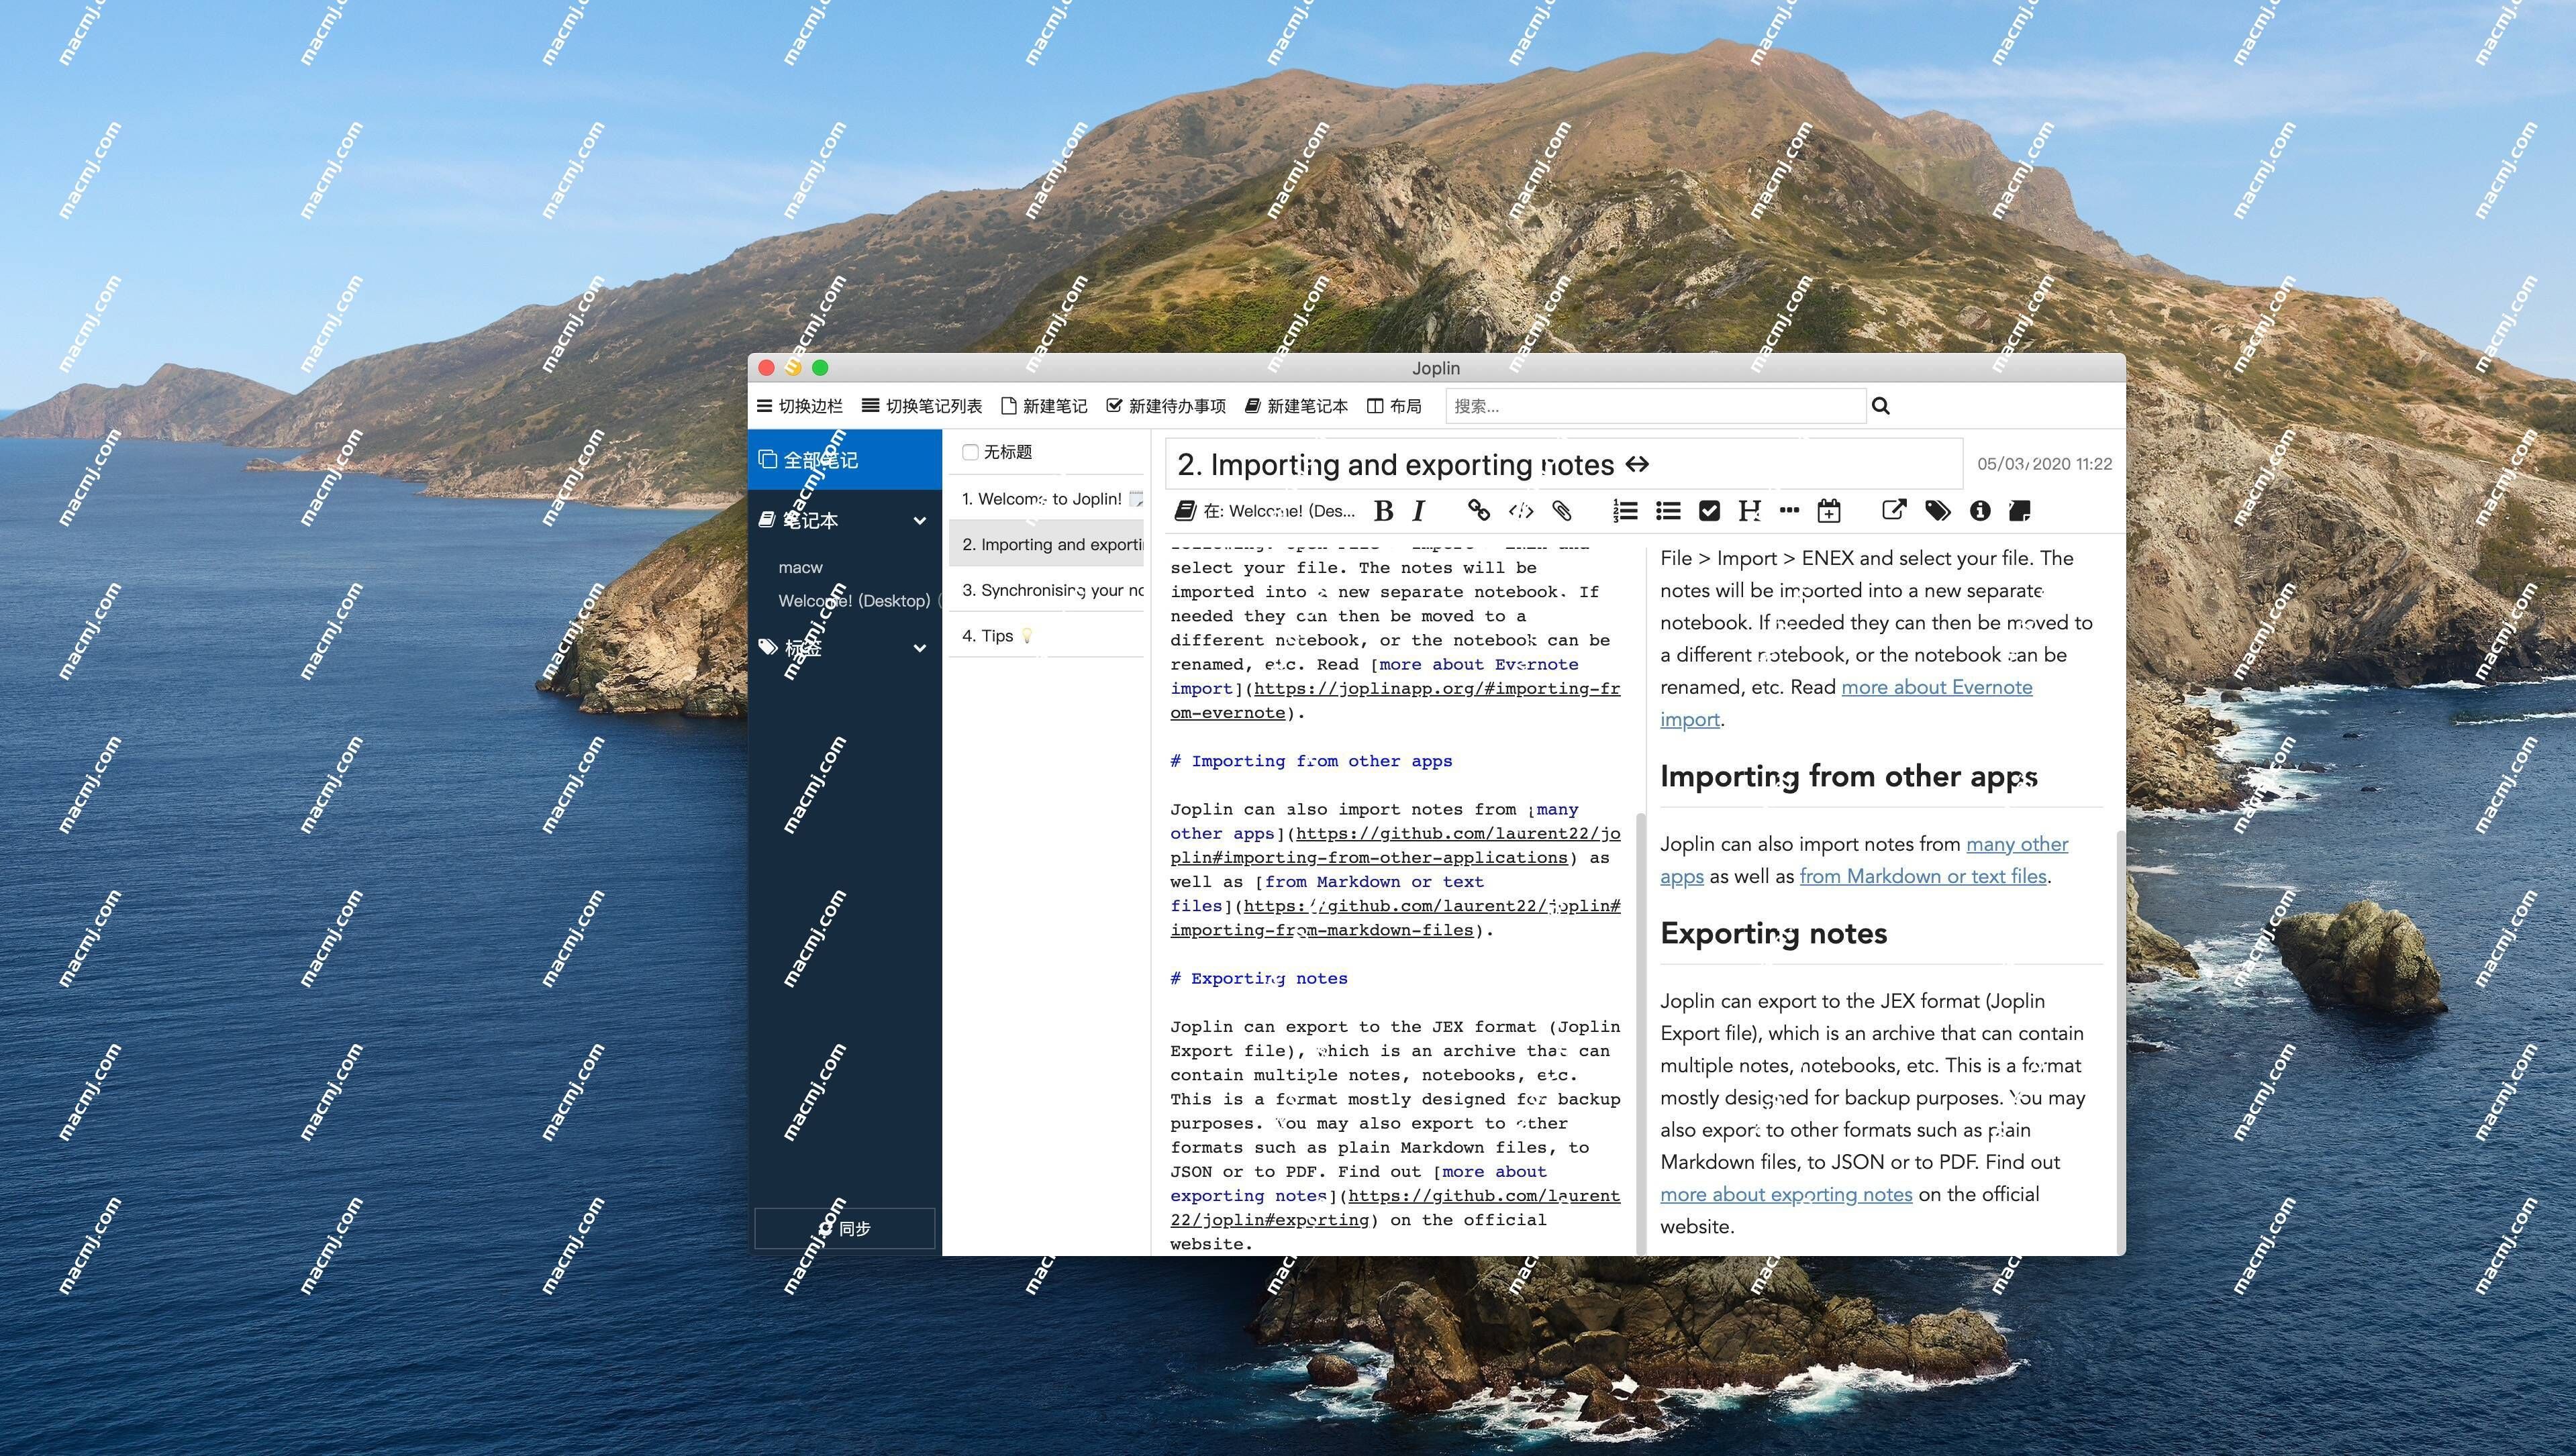Create a new note with 新建笔记
This screenshot has width=2576, height=1456.
tap(1044, 406)
